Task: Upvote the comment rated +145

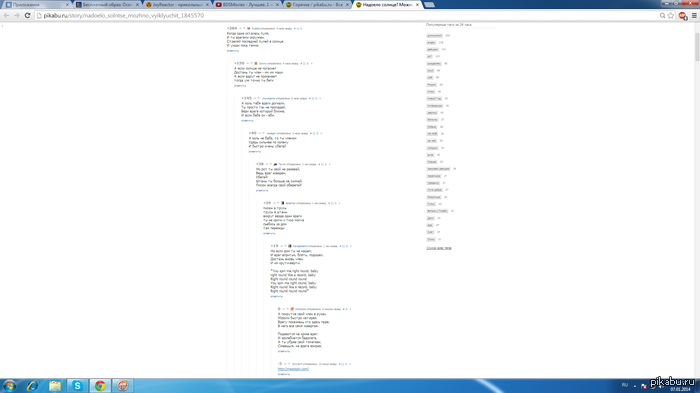Action: 255,98
